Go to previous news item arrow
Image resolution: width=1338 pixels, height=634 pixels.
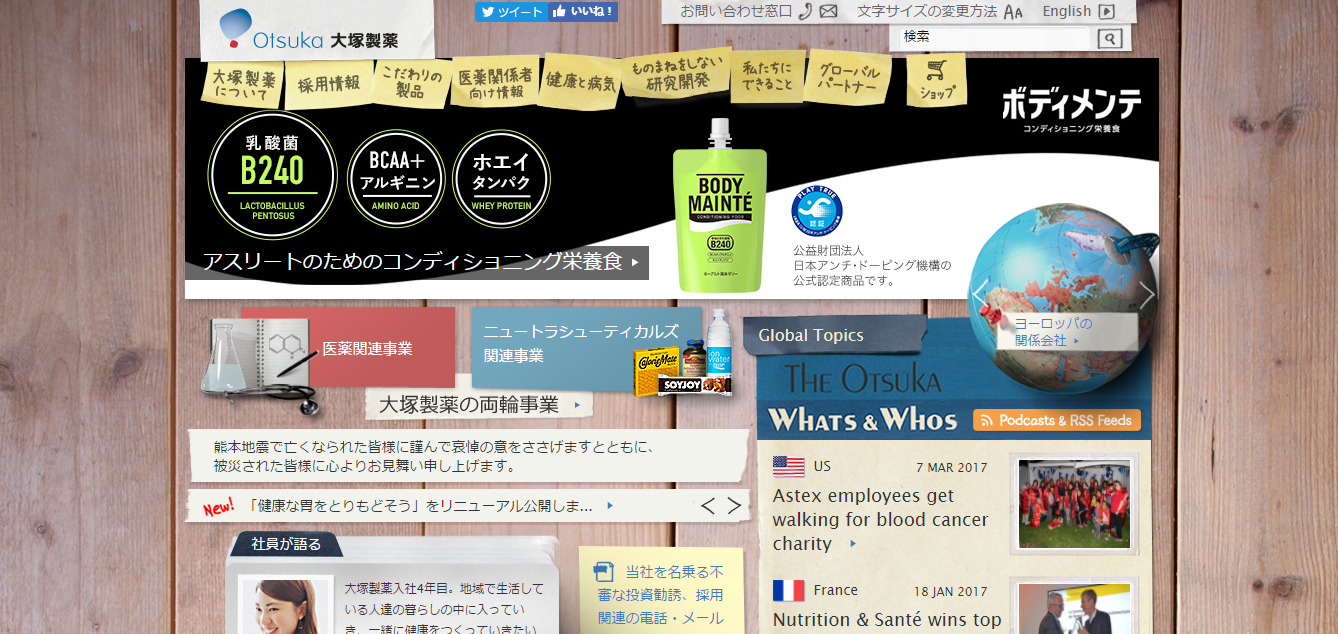(x=708, y=506)
